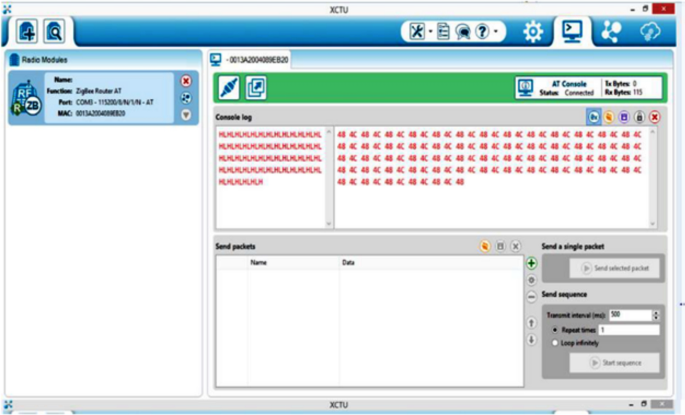Click the orange Console log toolbar icon
685x415 pixels.
(609, 117)
